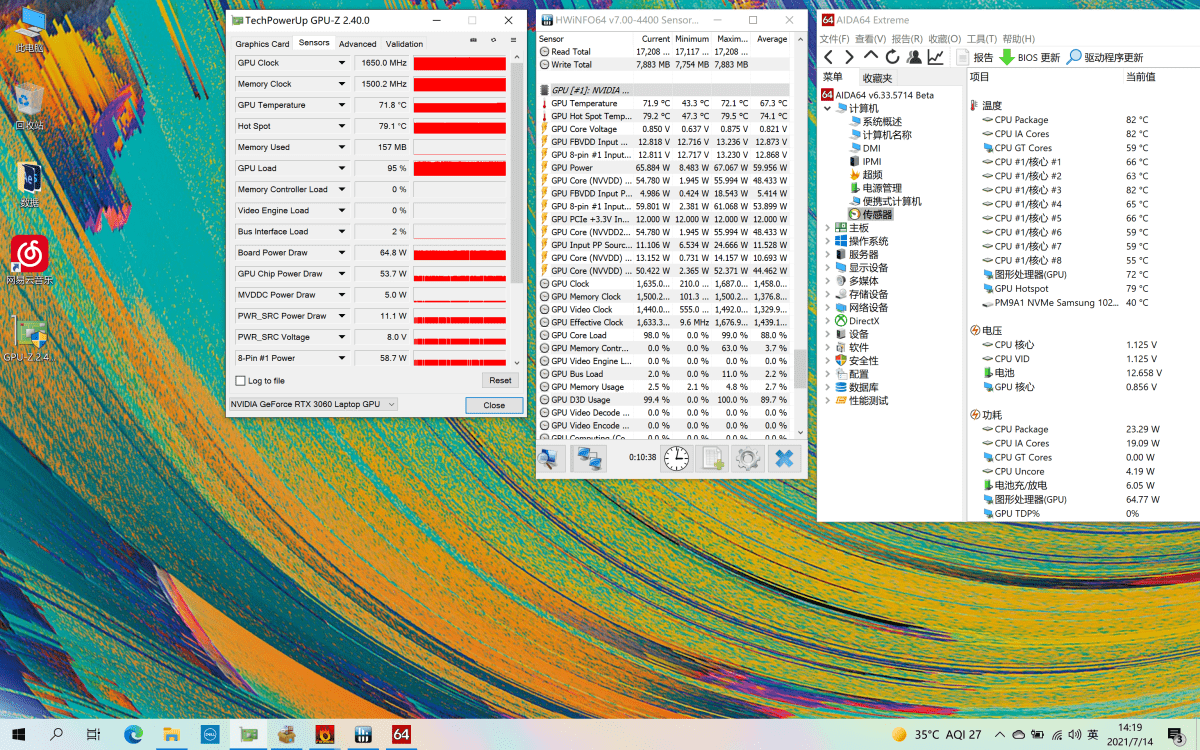This screenshot has width=1200, height=750.
Task: Click AIDA64 back navigation arrow
Action: 828,57
